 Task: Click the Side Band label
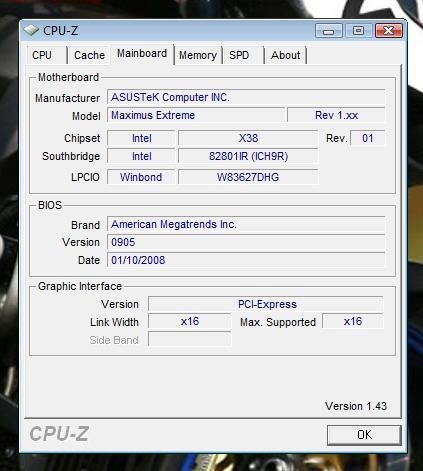coord(114,340)
